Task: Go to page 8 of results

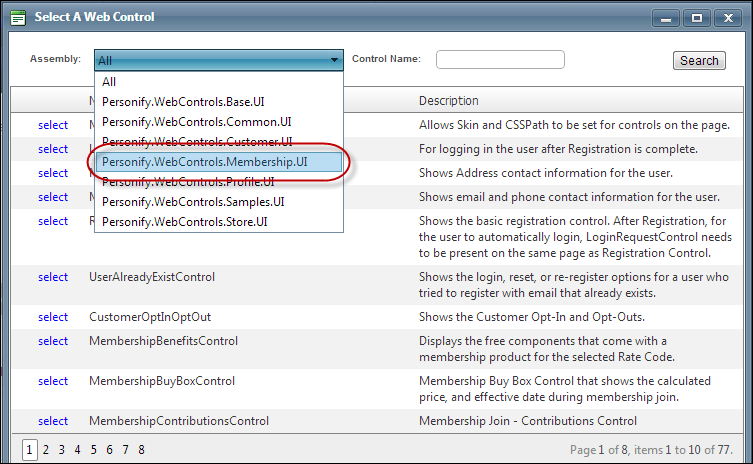Action: coord(141,450)
